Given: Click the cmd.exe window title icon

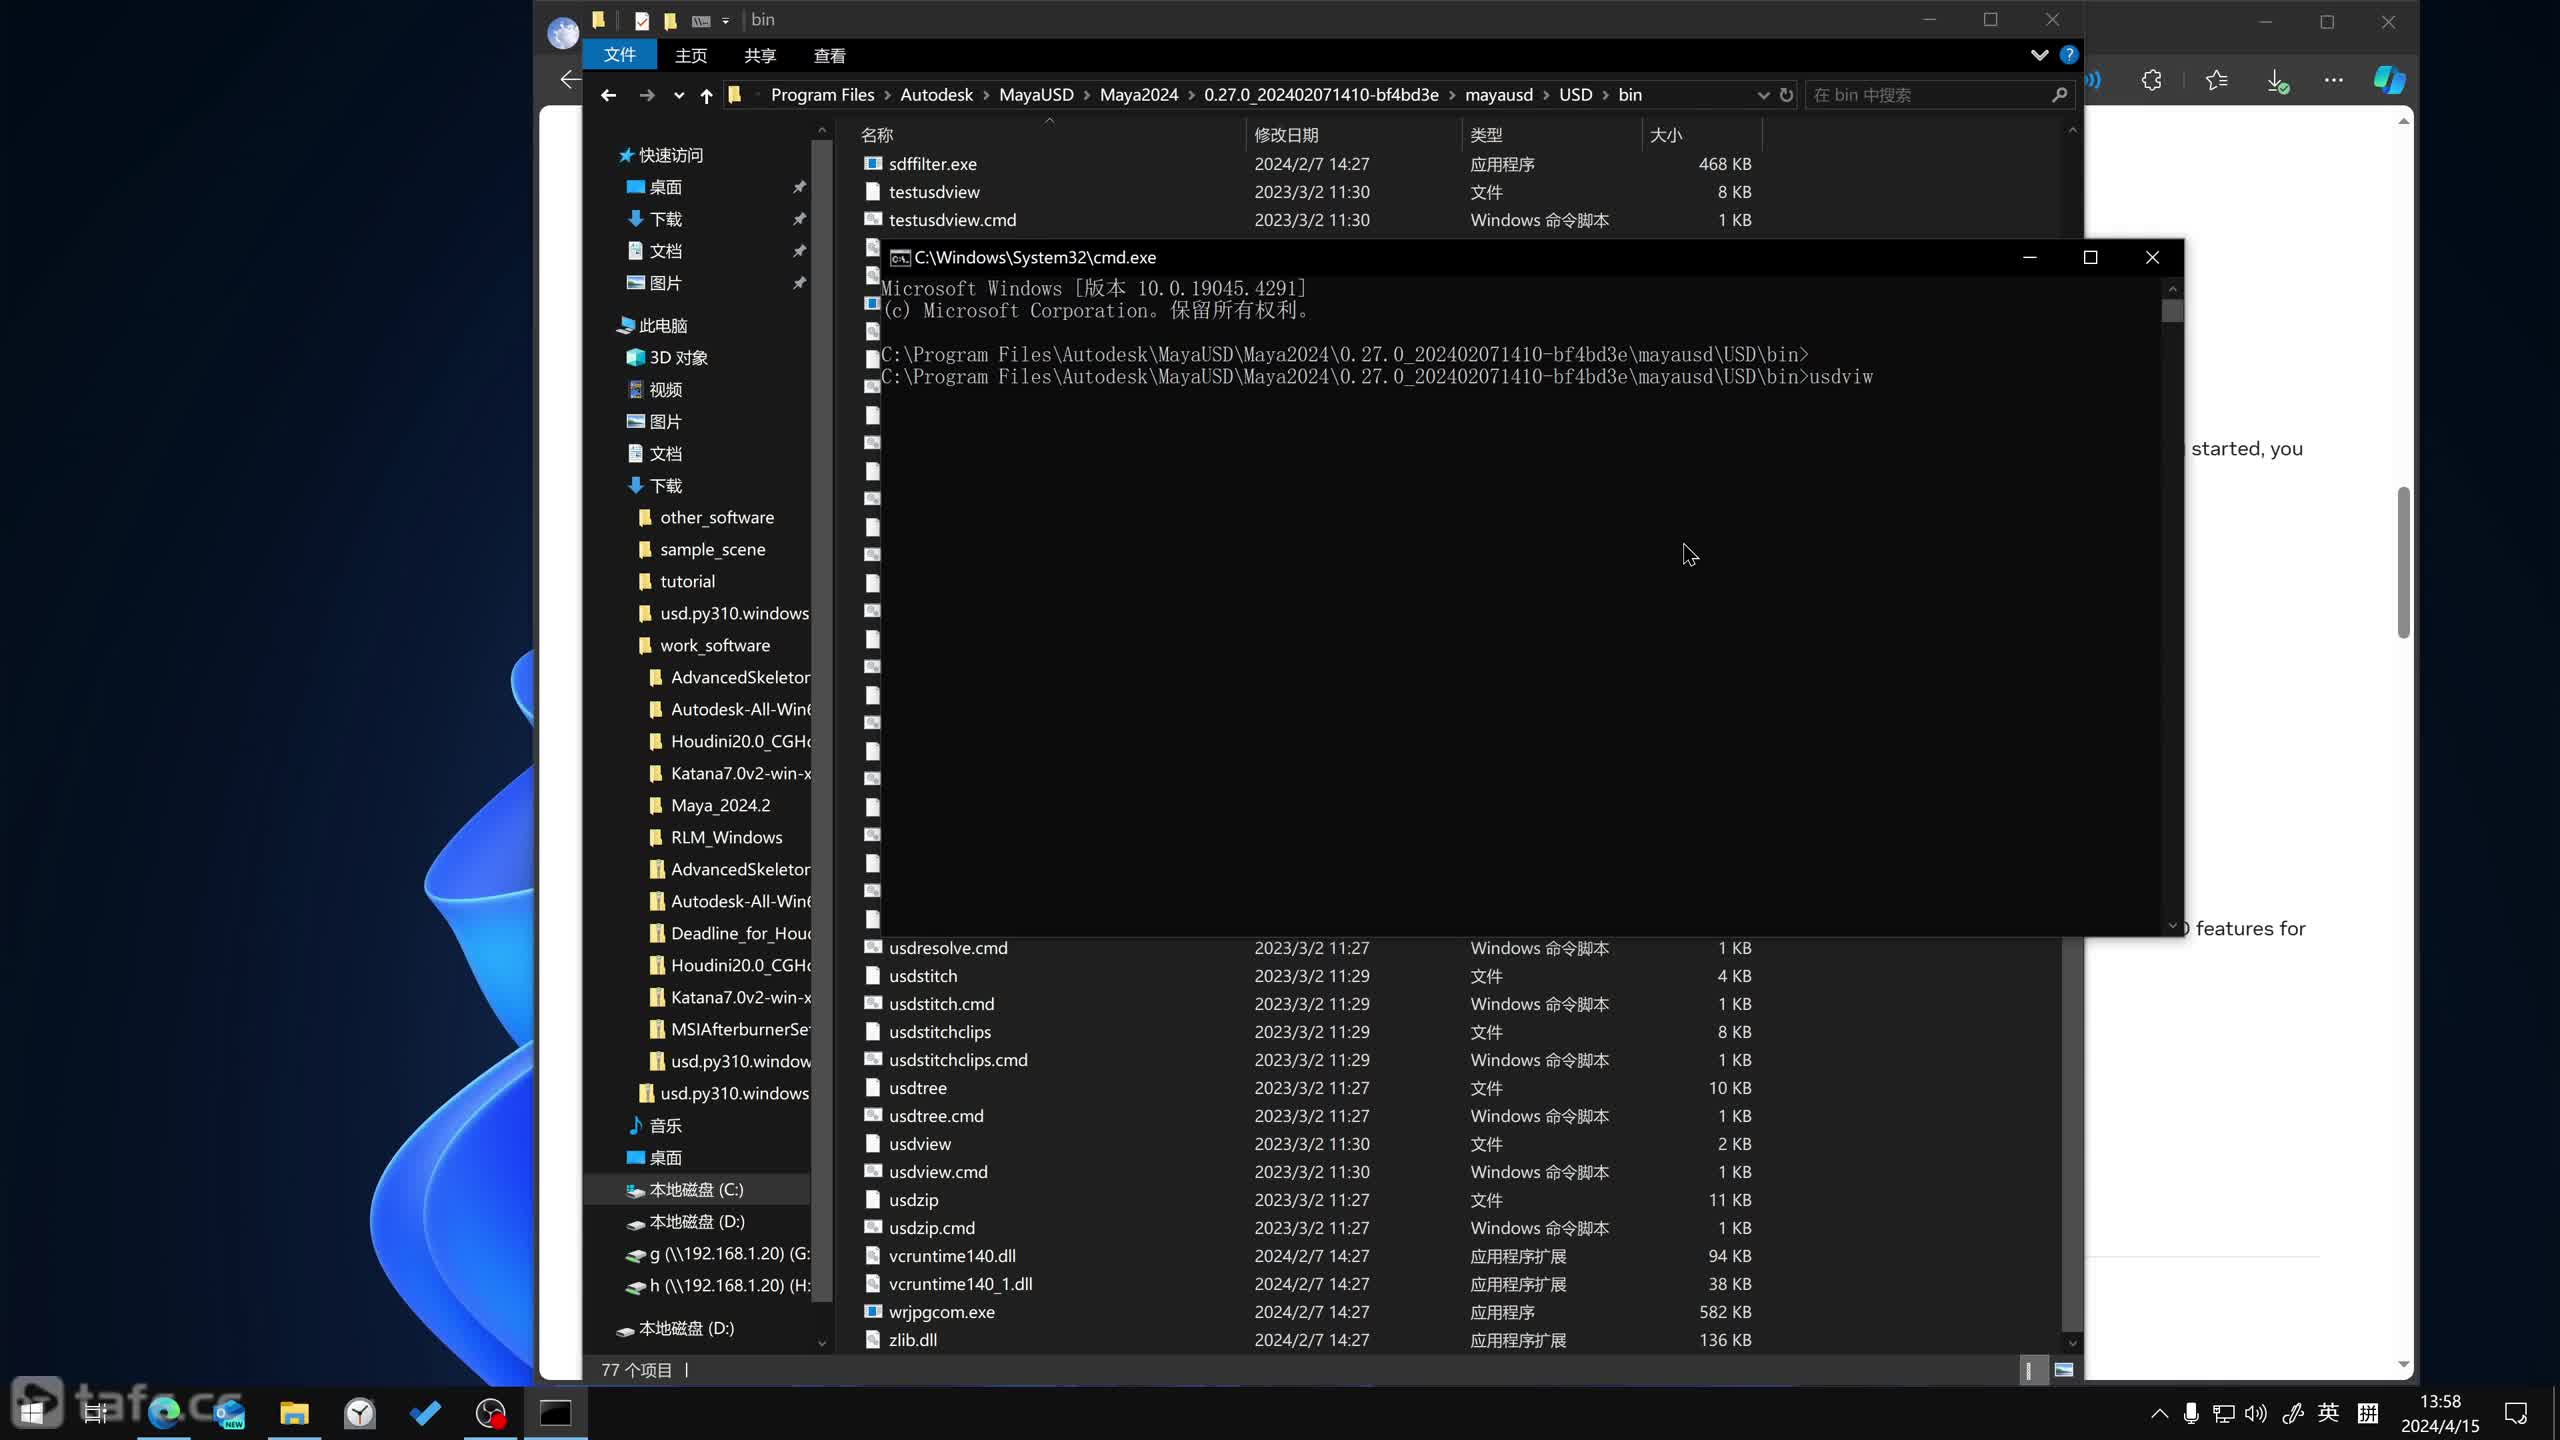Looking at the screenshot, I should click(900, 258).
